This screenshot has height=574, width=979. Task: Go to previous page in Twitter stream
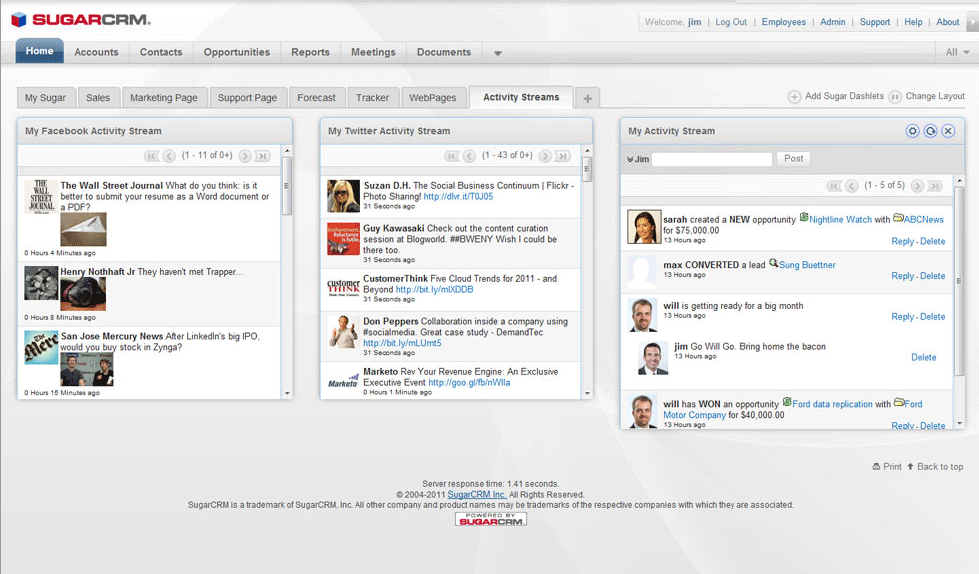[469, 156]
